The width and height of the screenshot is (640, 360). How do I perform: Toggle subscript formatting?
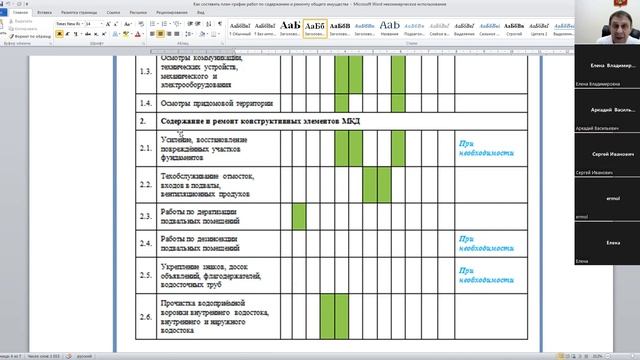[x=96, y=34]
